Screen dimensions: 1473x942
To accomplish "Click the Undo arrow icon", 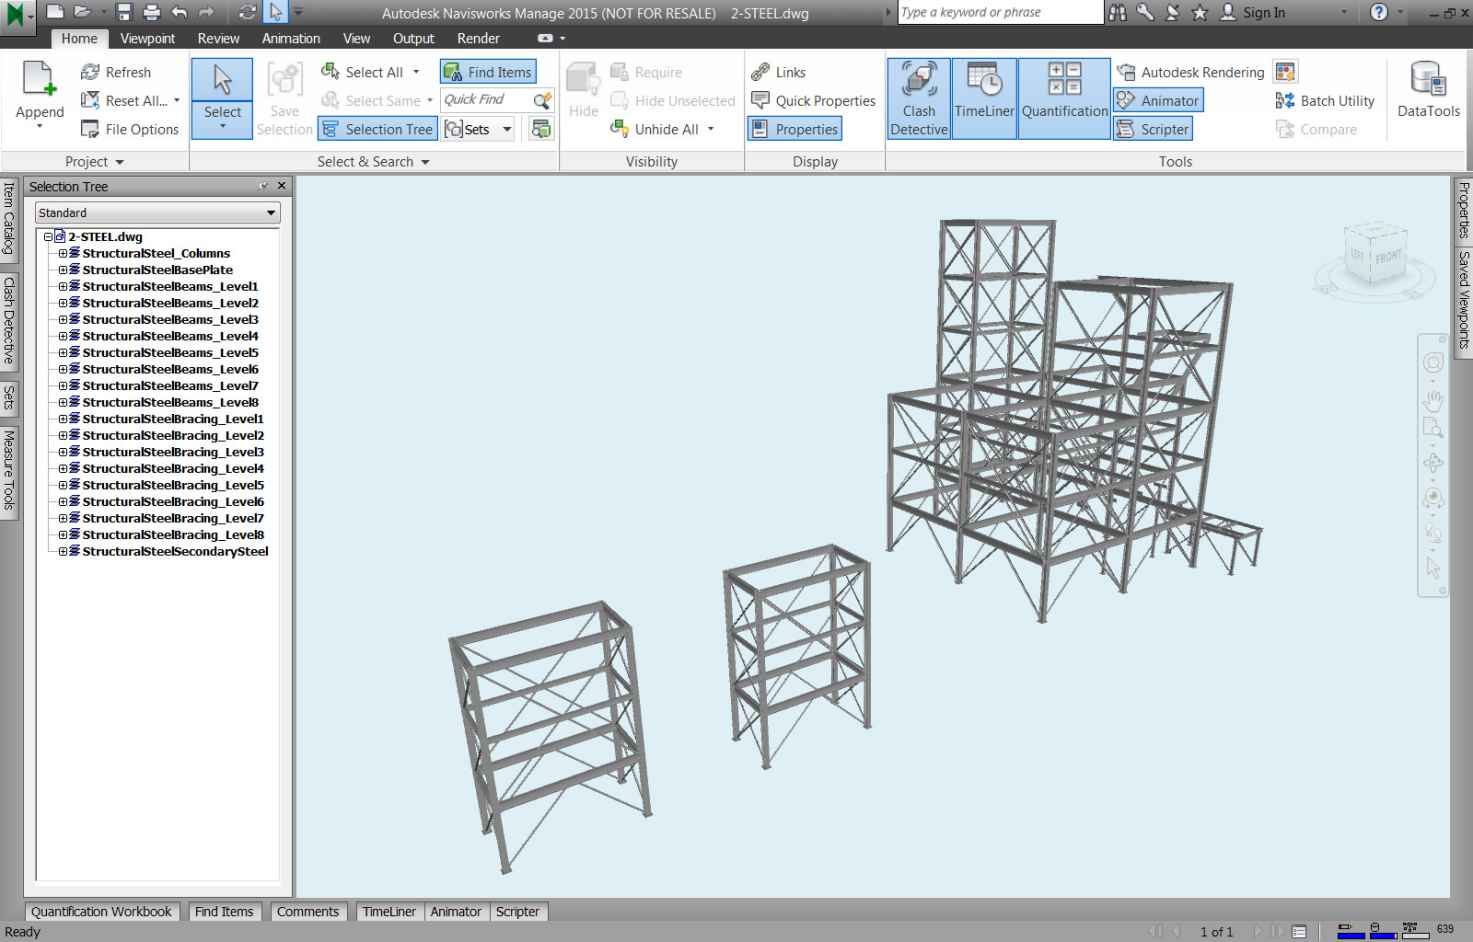I will coord(179,12).
